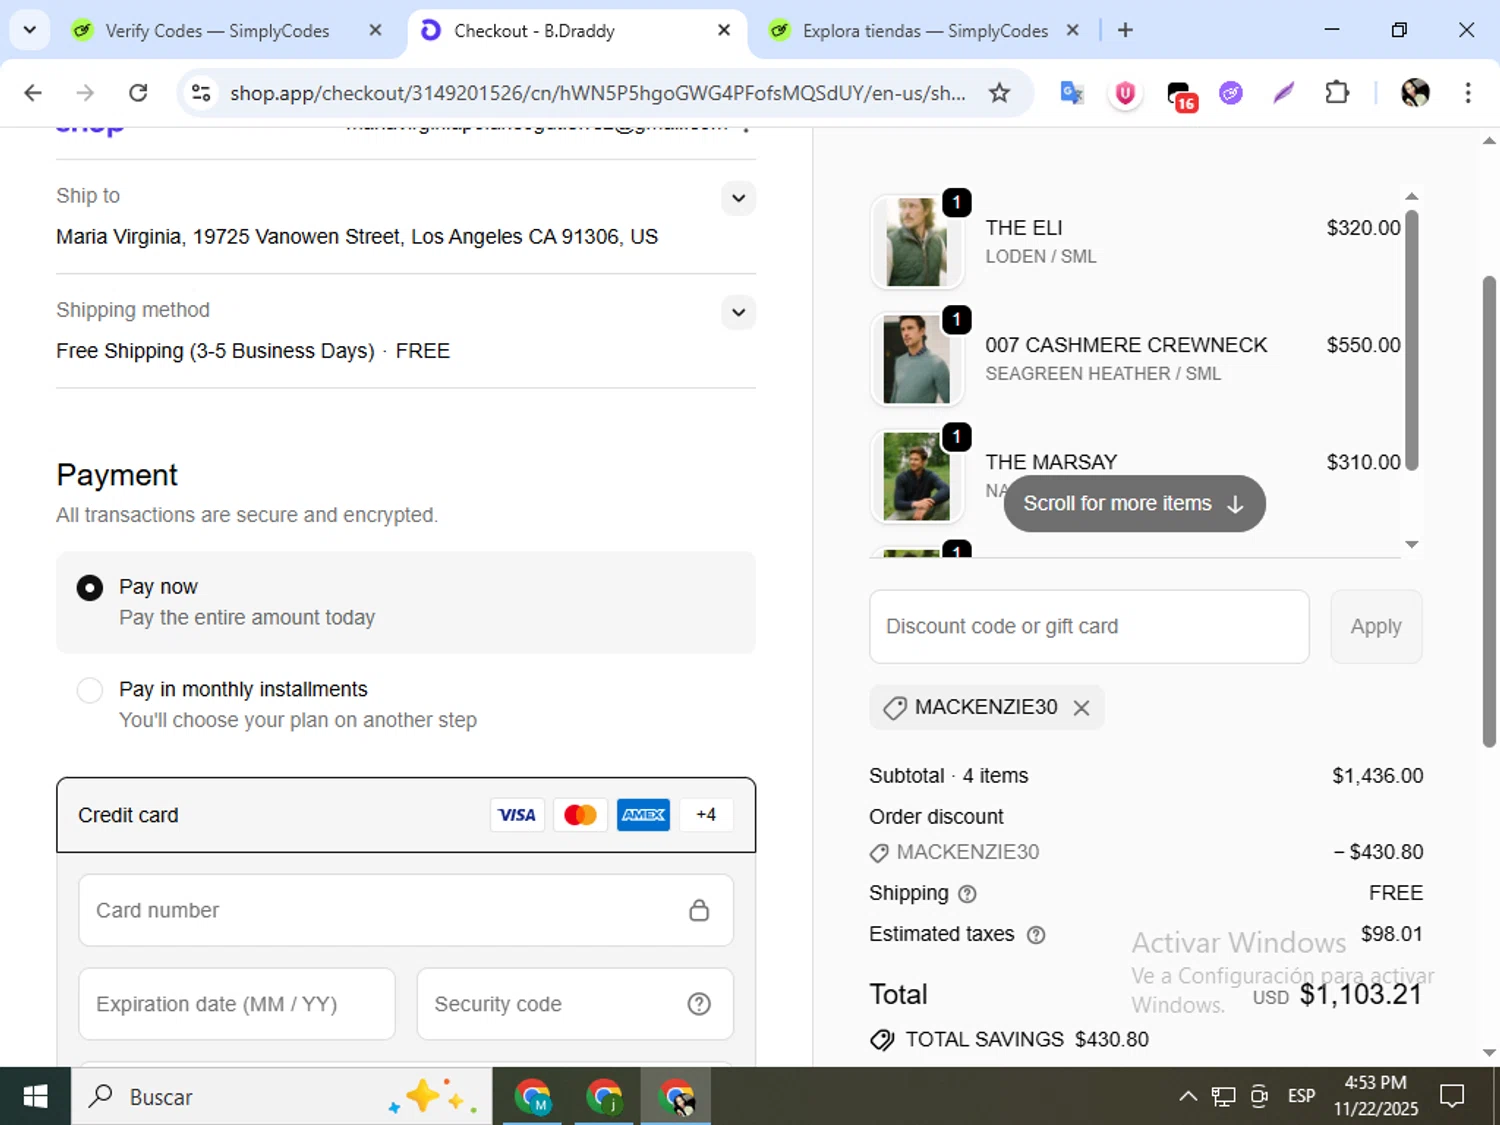
Task: Click the $1,436.00 subtotal value
Action: click(1377, 776)
